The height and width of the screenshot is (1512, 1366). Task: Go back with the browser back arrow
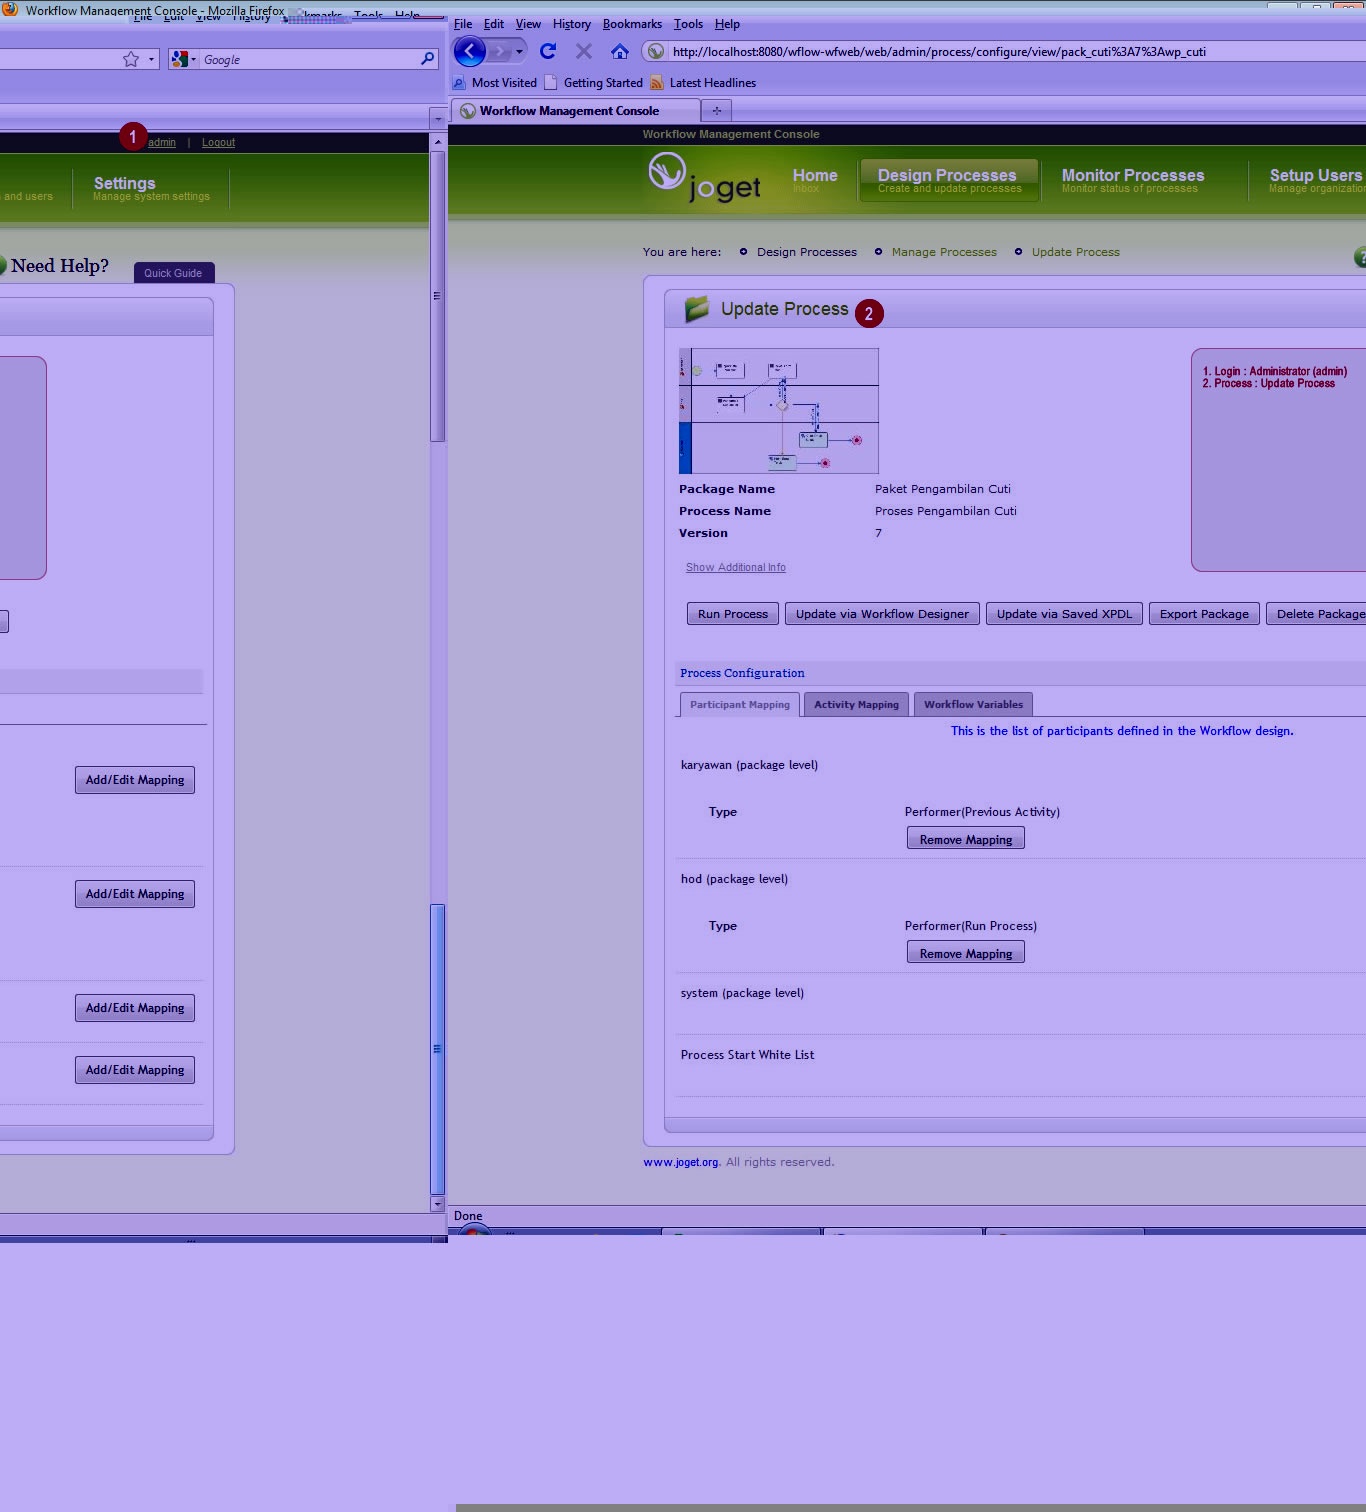469,51
